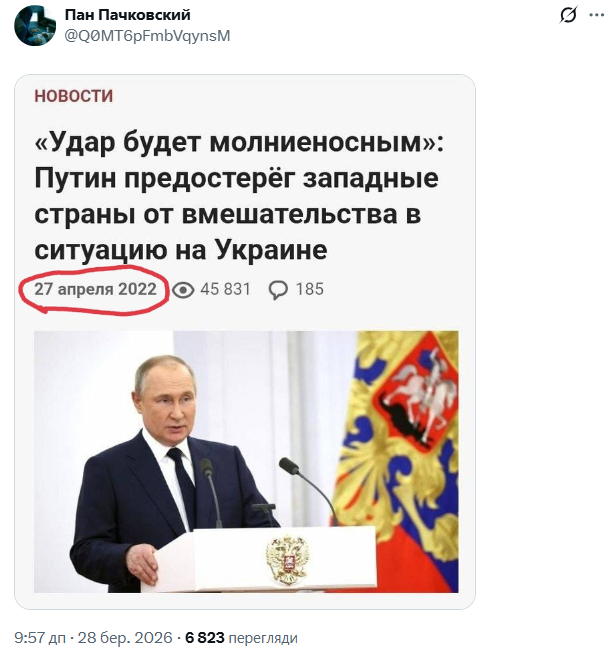Open the photo of the speaker at podium
The height and width of the screenshot is (659, 615).
(246, 462)
